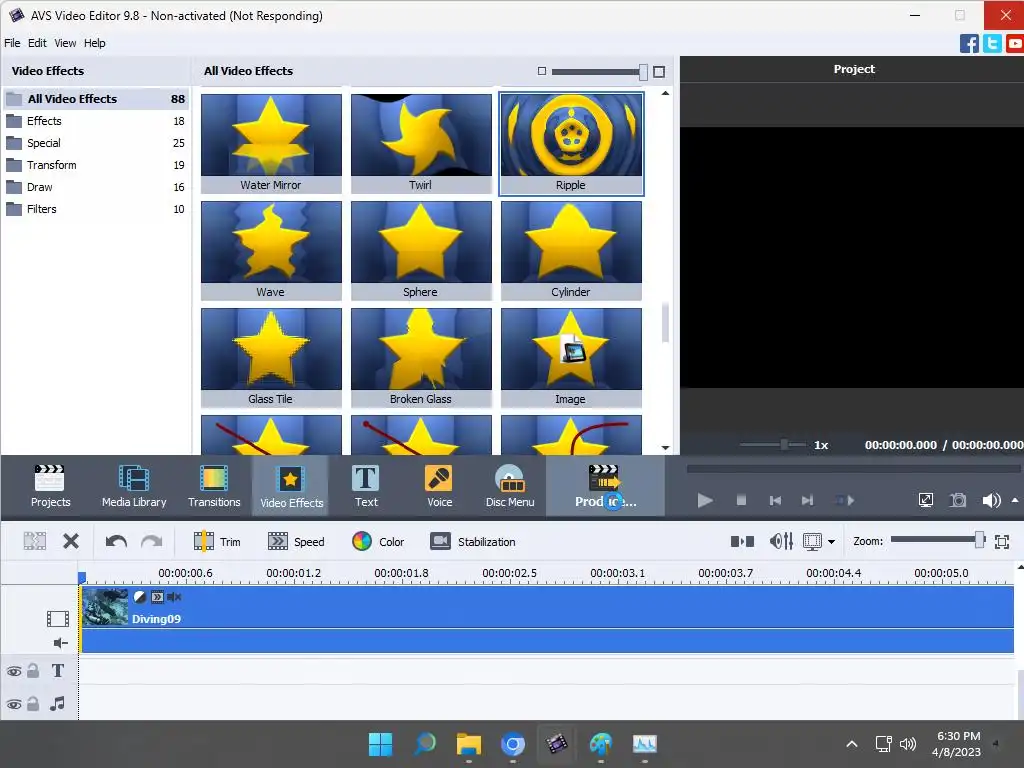This screenshot has width=1024, height=768.
Task: Select the Water Mirror effect thumbnail
Action: (x=271, y=143)
